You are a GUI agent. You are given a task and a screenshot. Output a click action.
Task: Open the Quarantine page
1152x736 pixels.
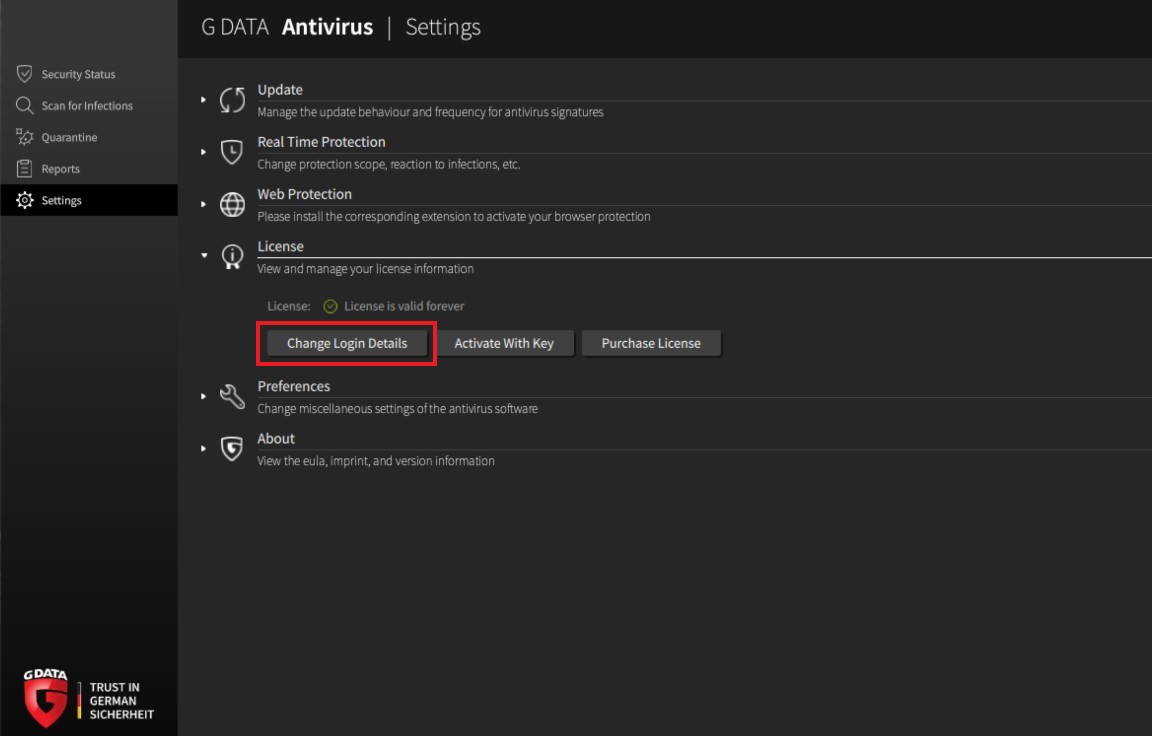(89, 137)
